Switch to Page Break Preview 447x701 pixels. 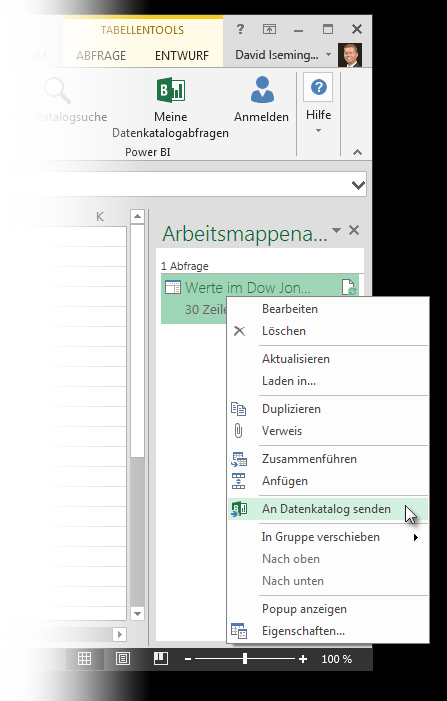pyautogui.click(x=160, y=658)
